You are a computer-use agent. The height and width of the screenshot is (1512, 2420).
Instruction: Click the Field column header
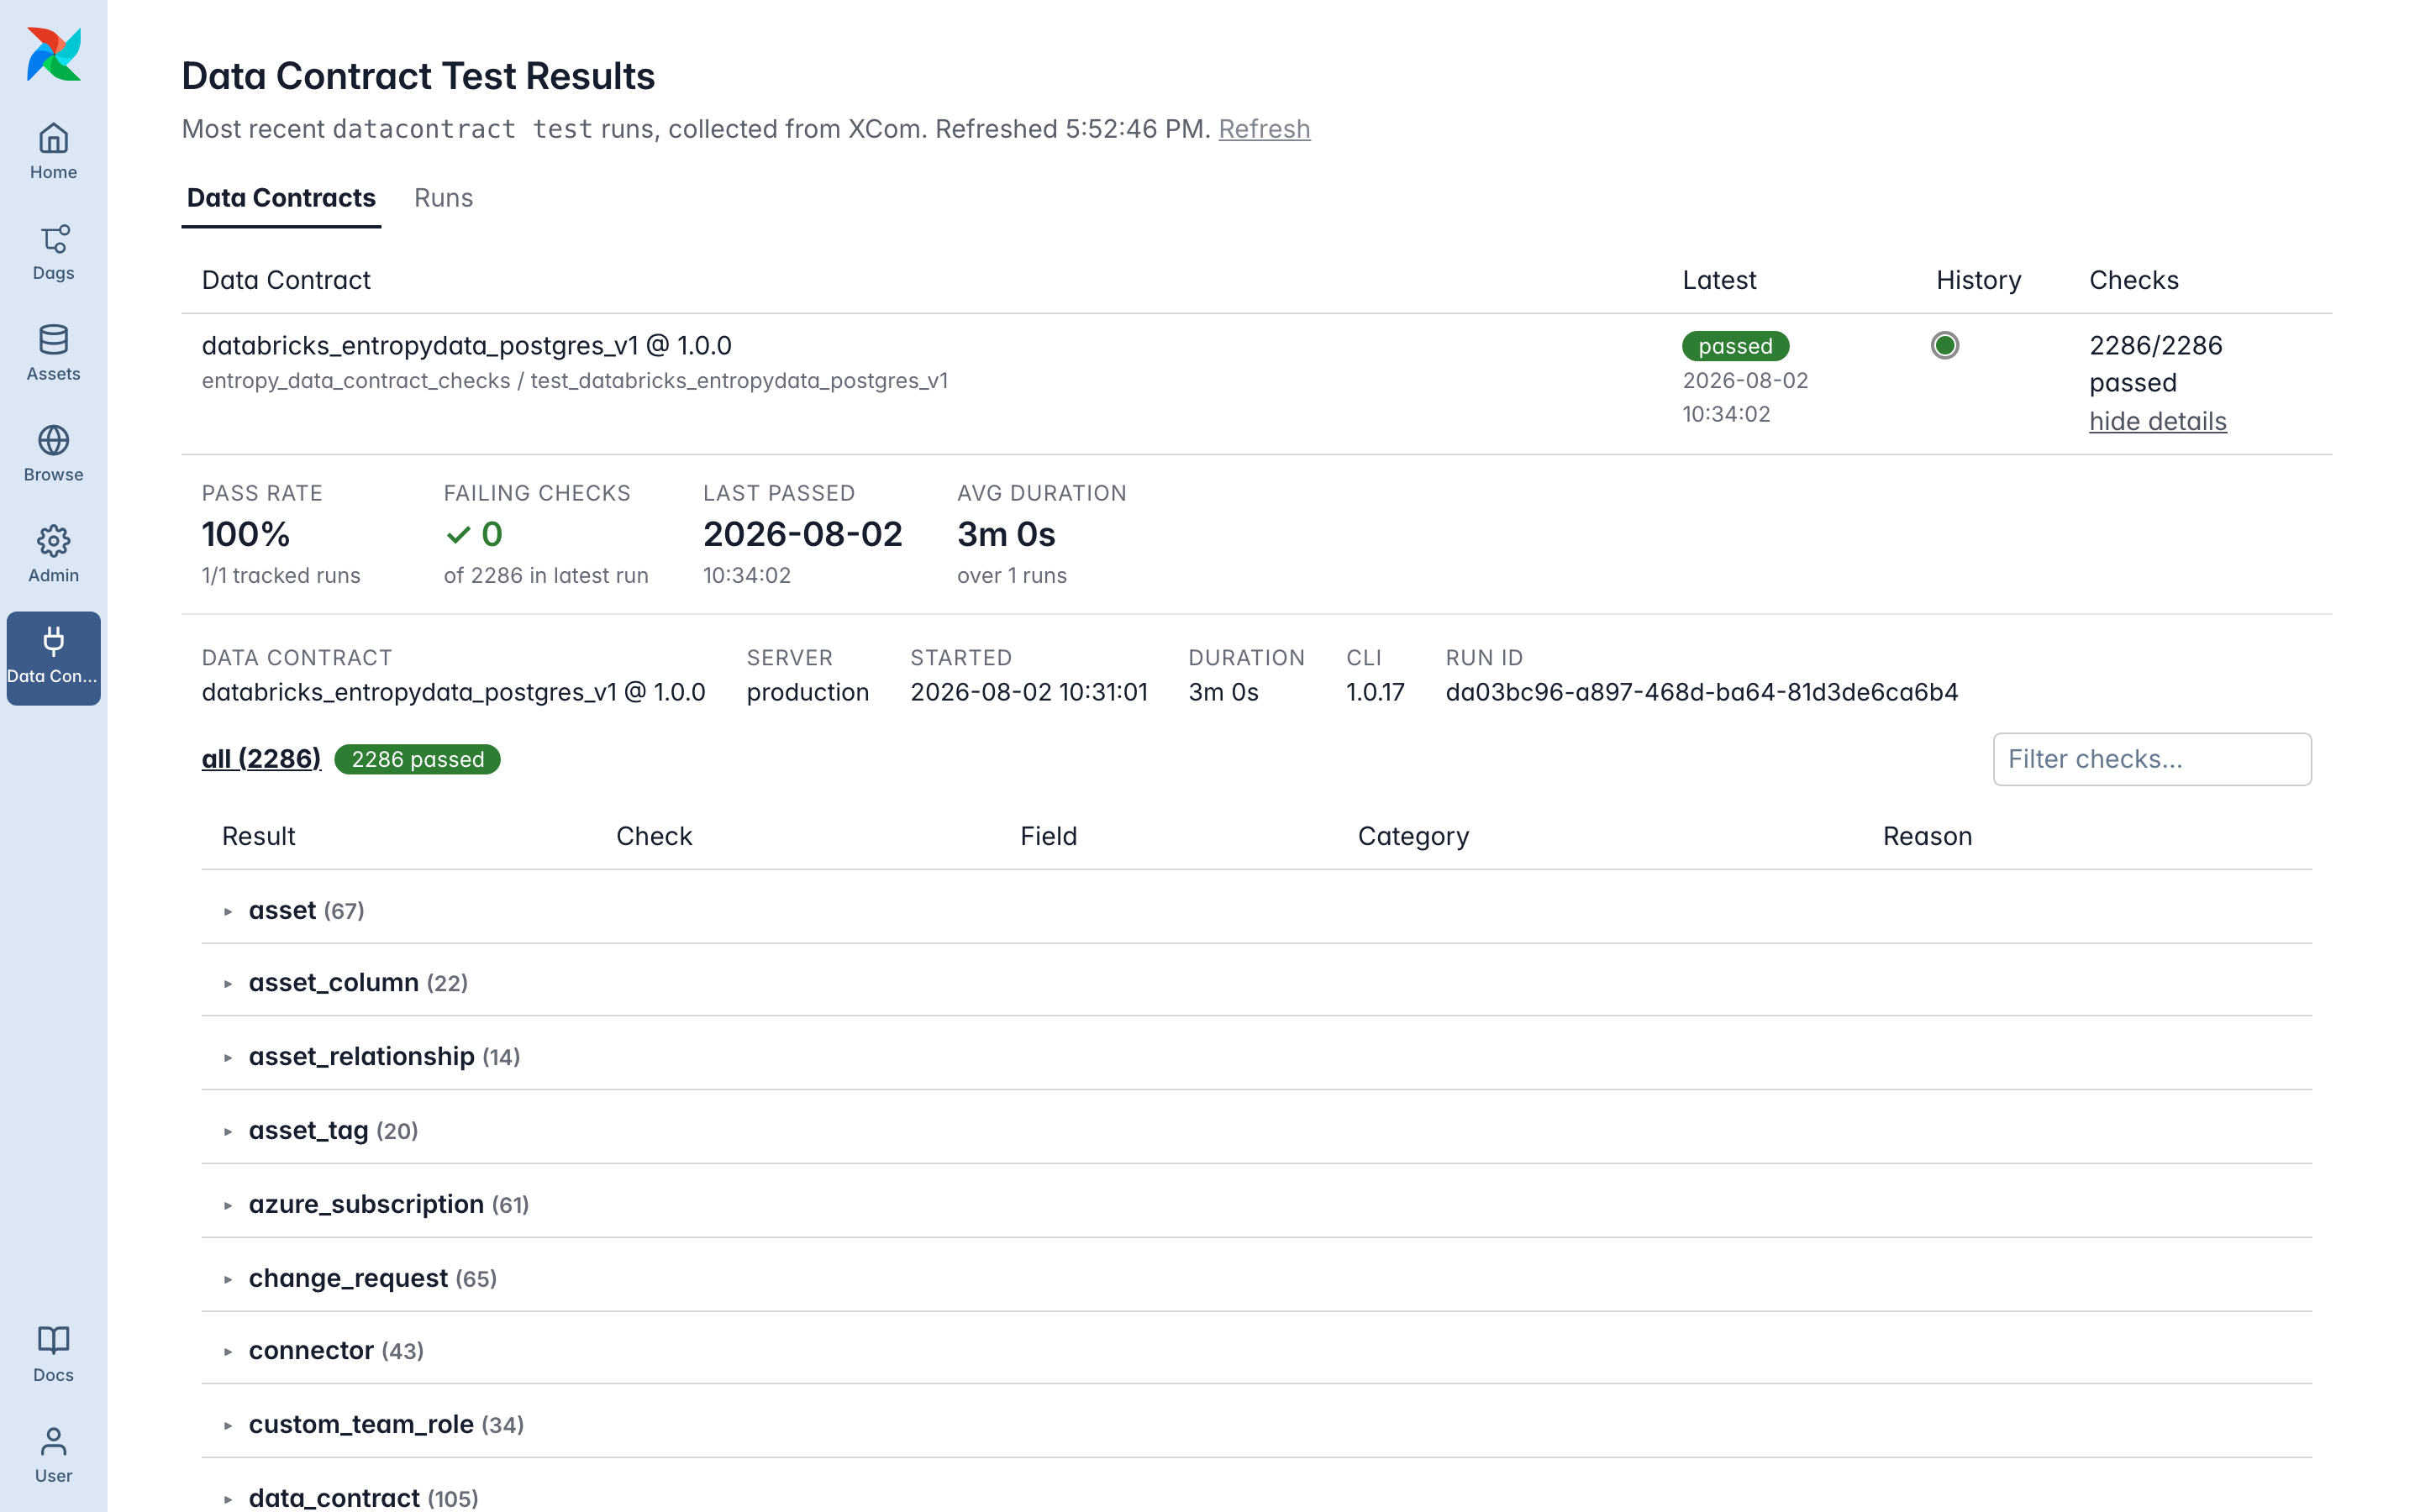pyautogui.click(x=1048, y=836)
